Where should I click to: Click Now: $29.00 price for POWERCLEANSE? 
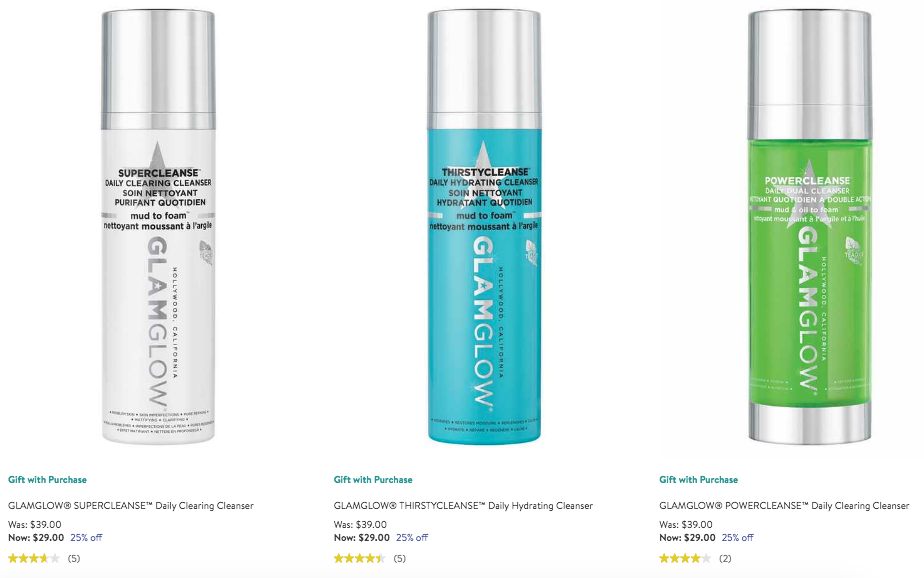[687, 537]
